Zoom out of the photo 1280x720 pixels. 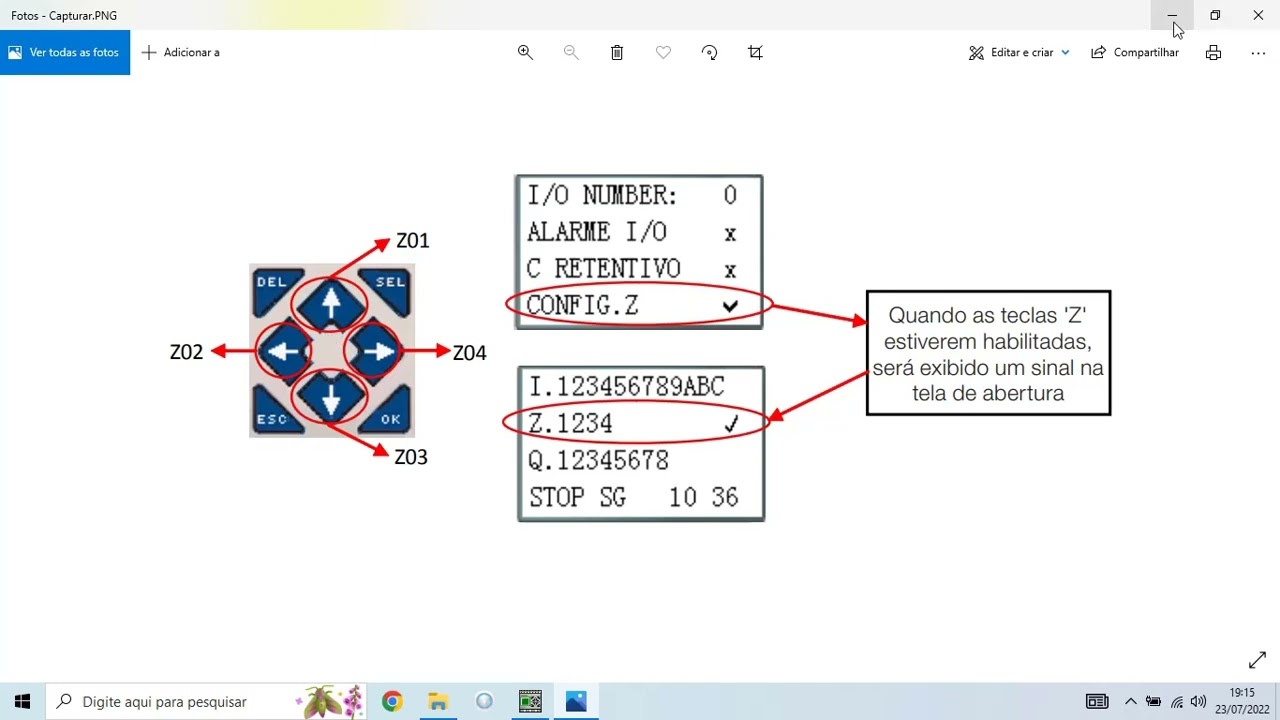tap(571, 52)
